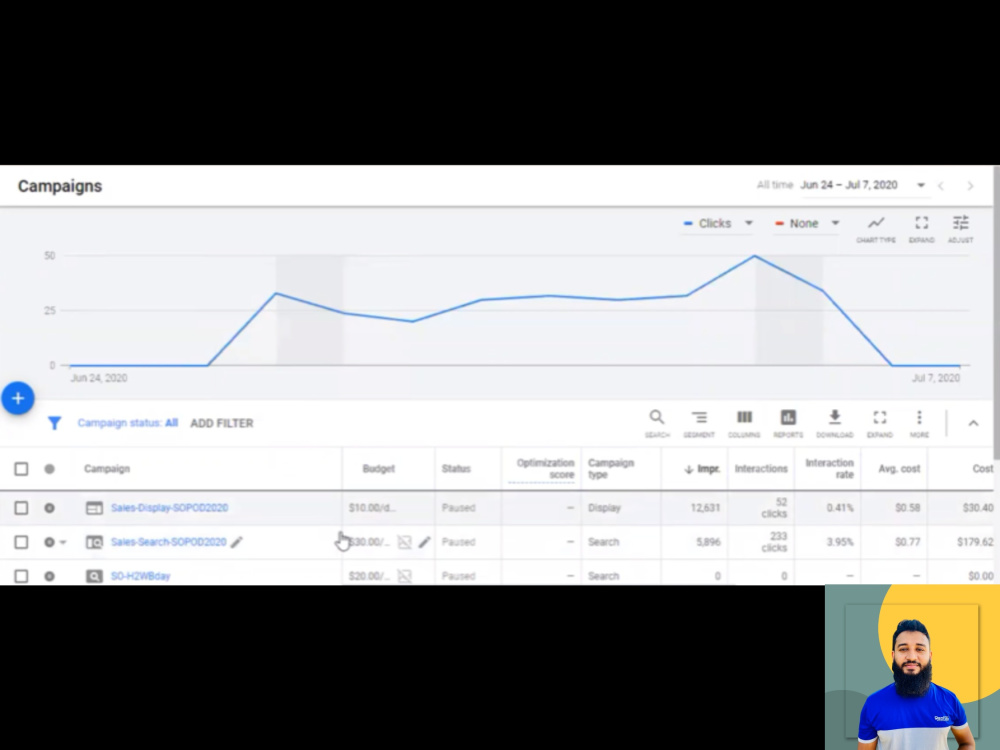Open the None metric dropdown
Viewport: 1000px width, 750px height.
pos(806,223)
